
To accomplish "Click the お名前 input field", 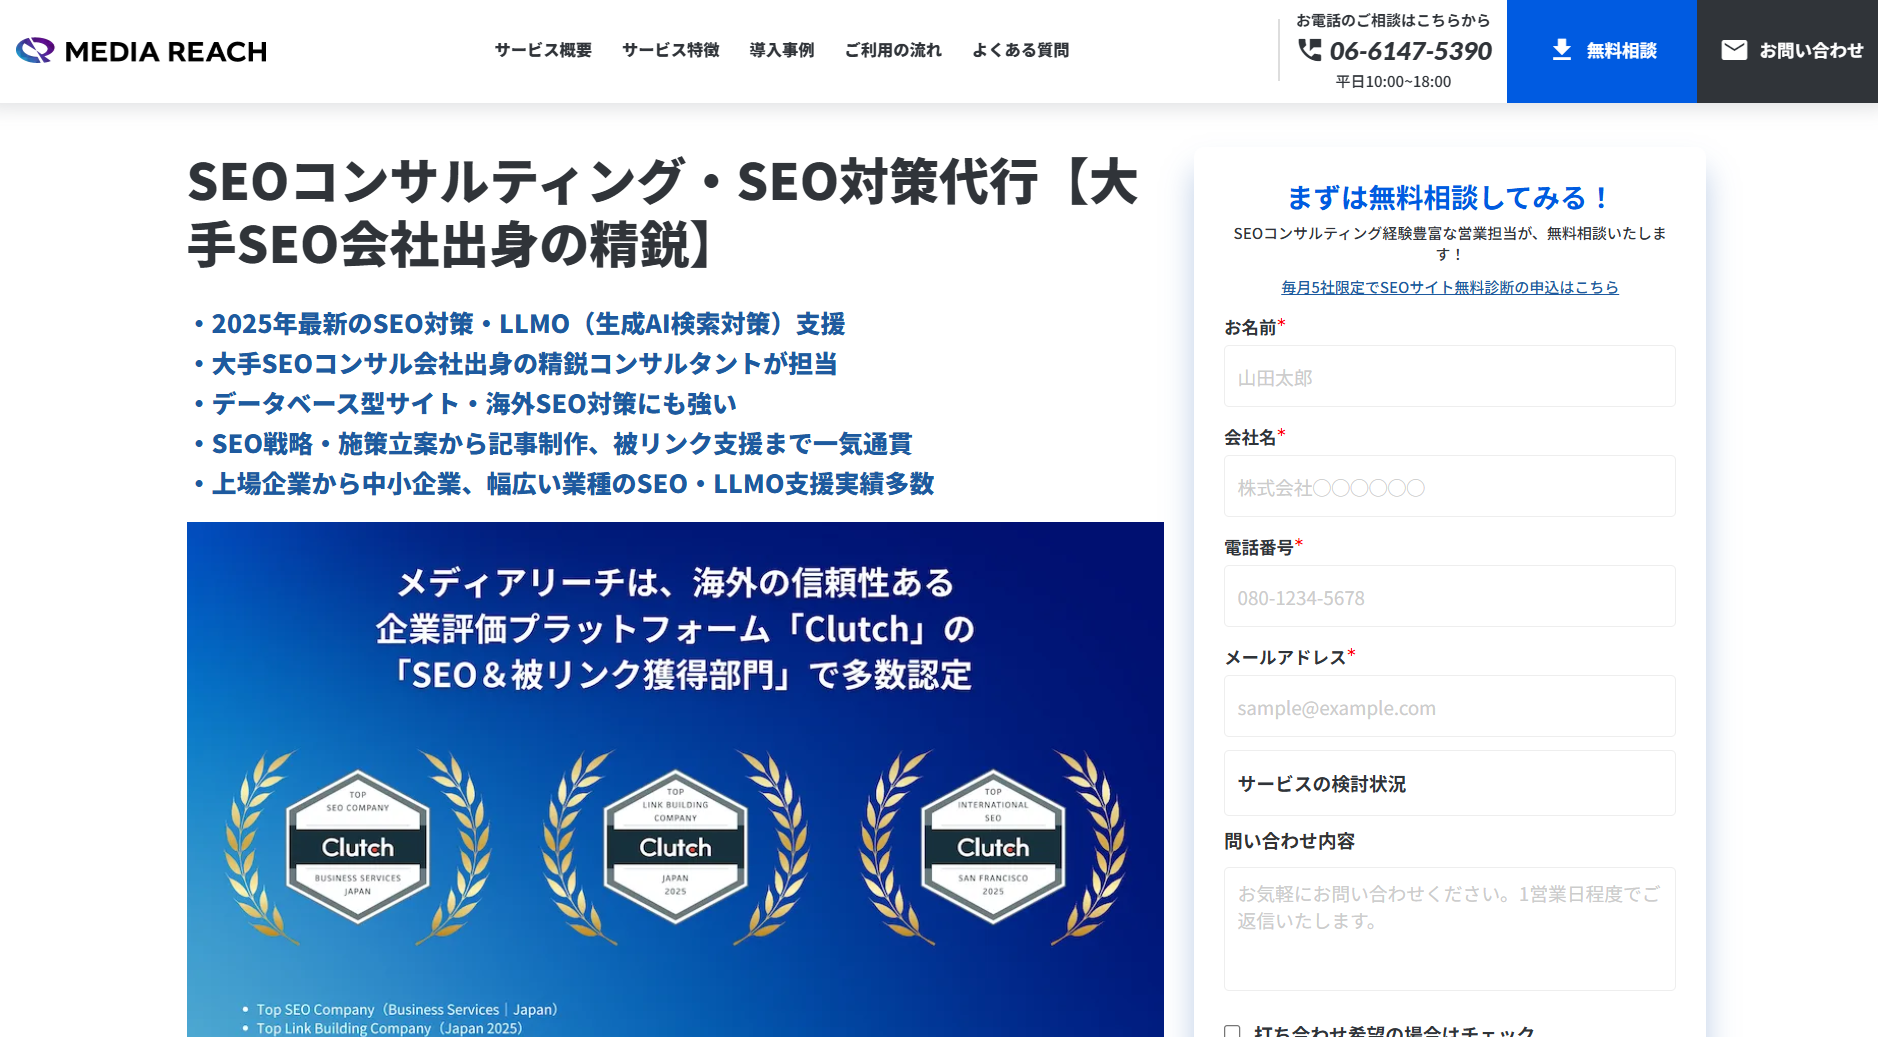I will point(1449,376).
